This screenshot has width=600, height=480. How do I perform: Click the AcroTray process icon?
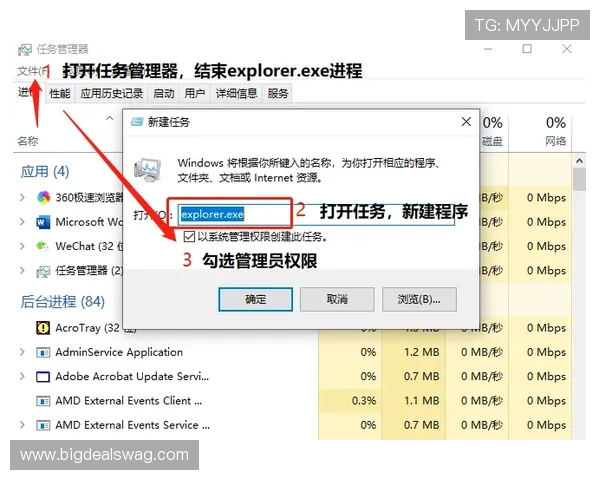[43, 328]
